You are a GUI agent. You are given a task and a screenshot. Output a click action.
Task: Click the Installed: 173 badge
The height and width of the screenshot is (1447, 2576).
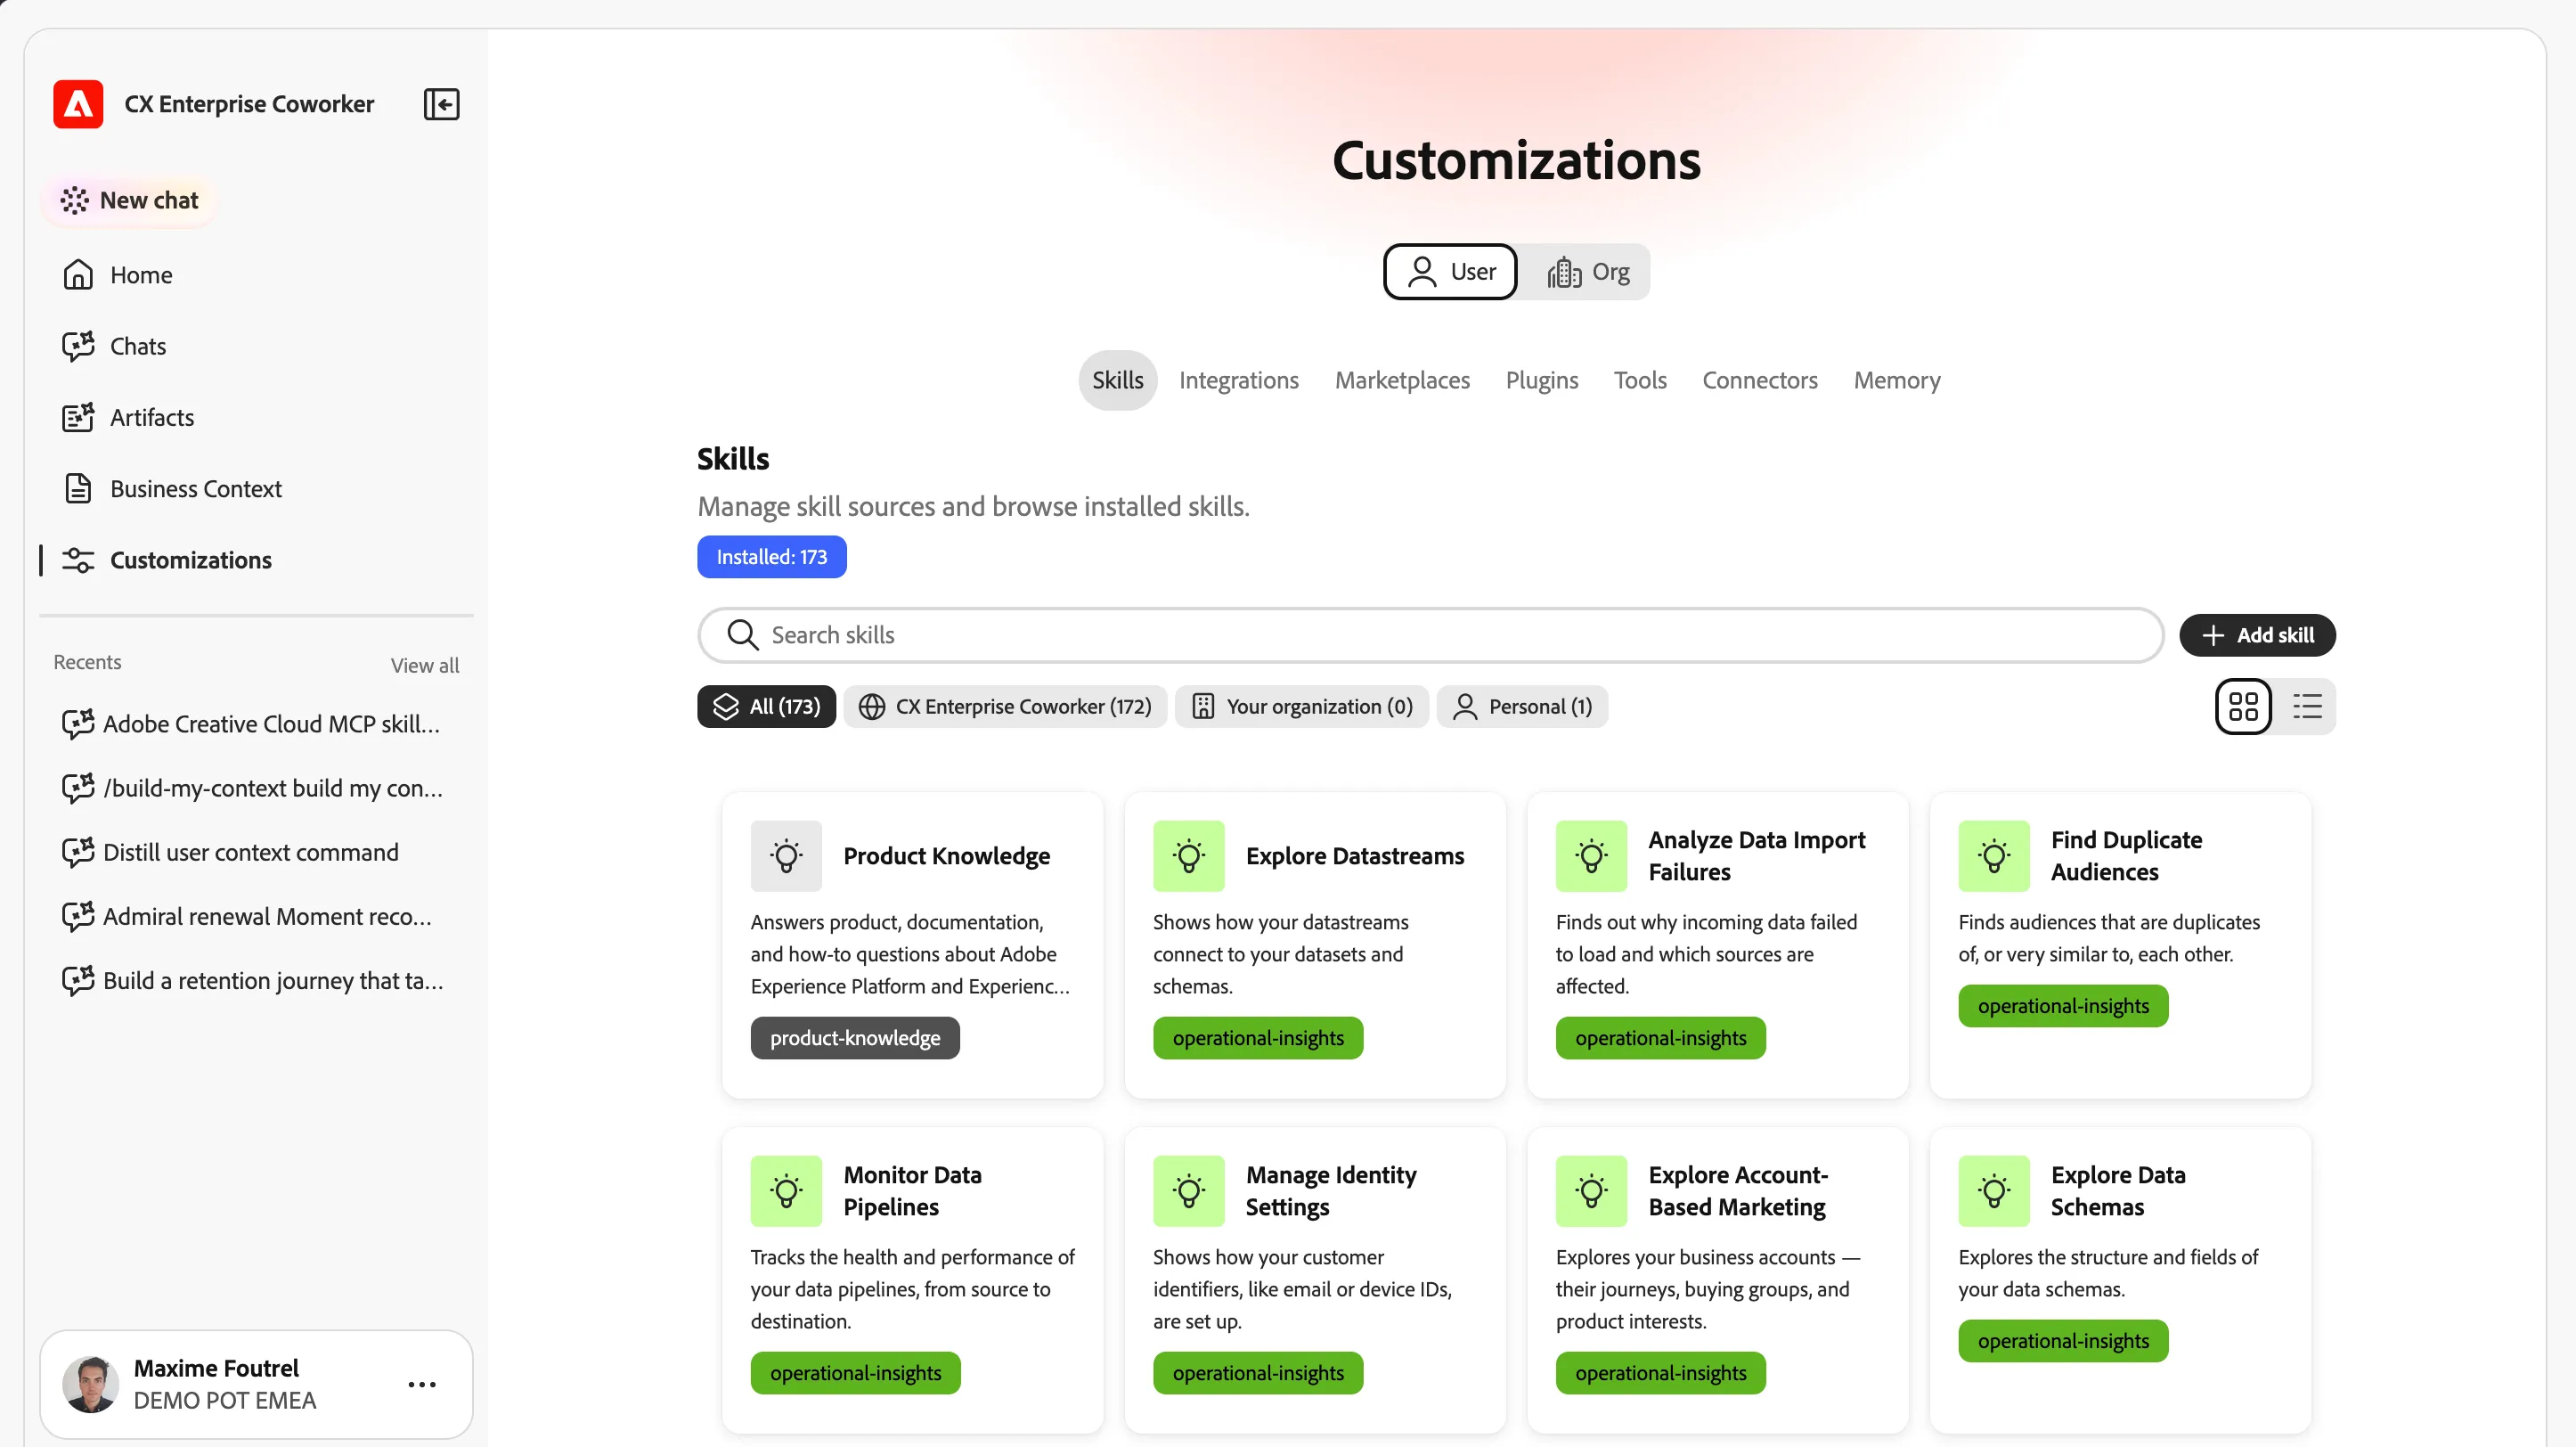tap(771, 557)
